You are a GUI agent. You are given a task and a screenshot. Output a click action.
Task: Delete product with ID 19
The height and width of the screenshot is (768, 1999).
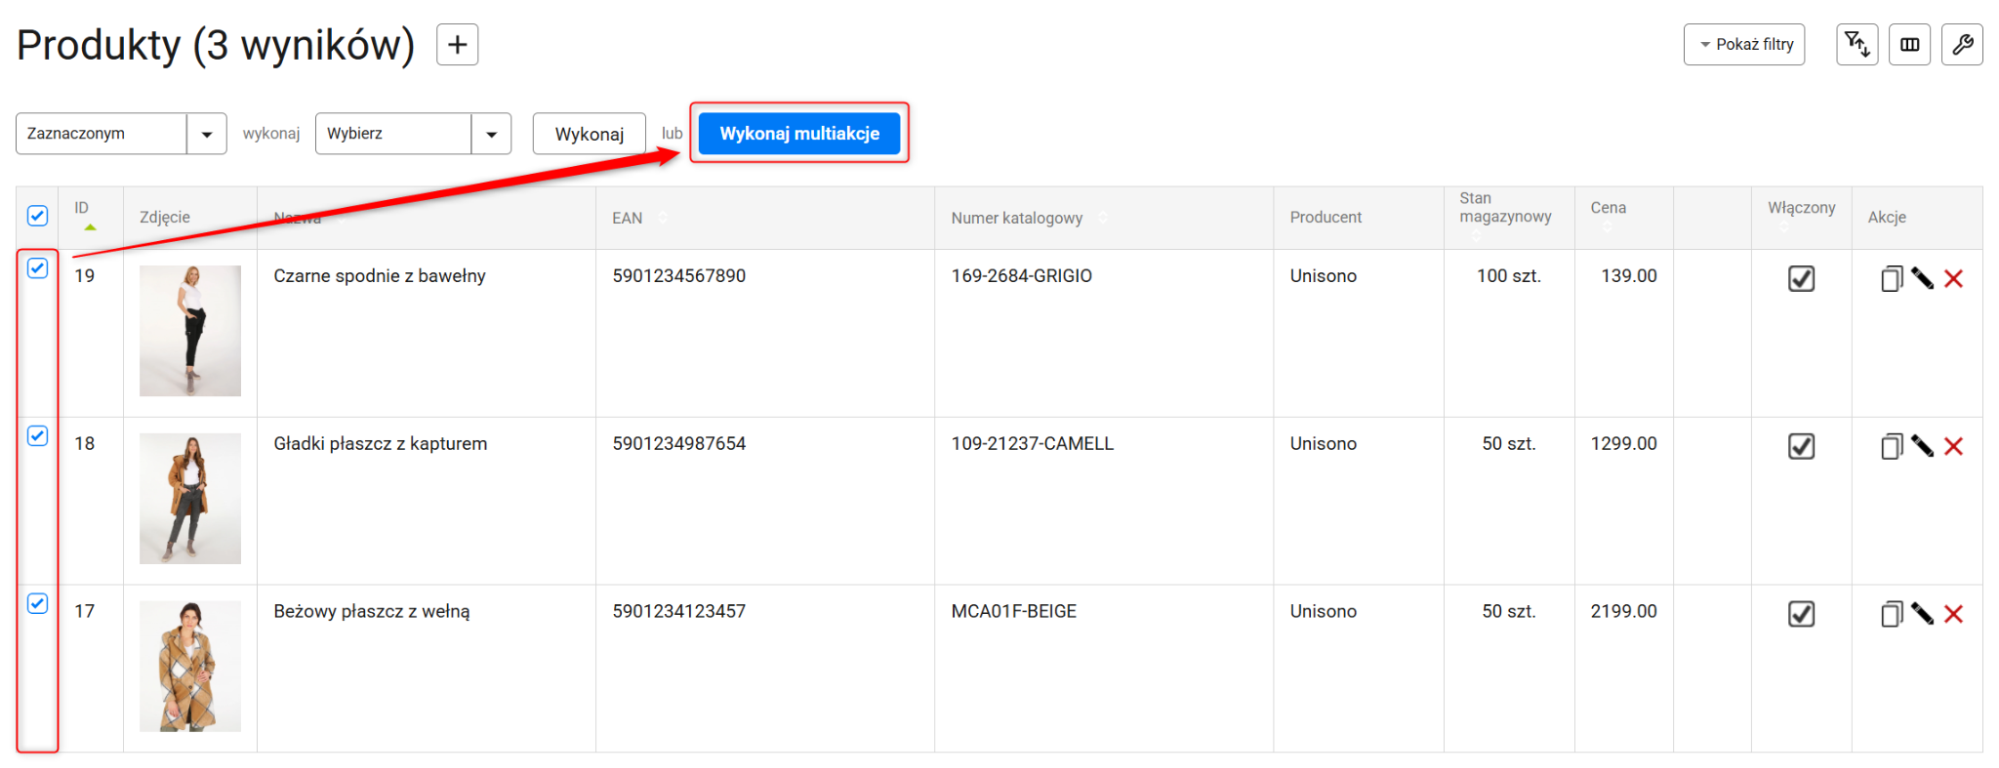coord(1953,279)
